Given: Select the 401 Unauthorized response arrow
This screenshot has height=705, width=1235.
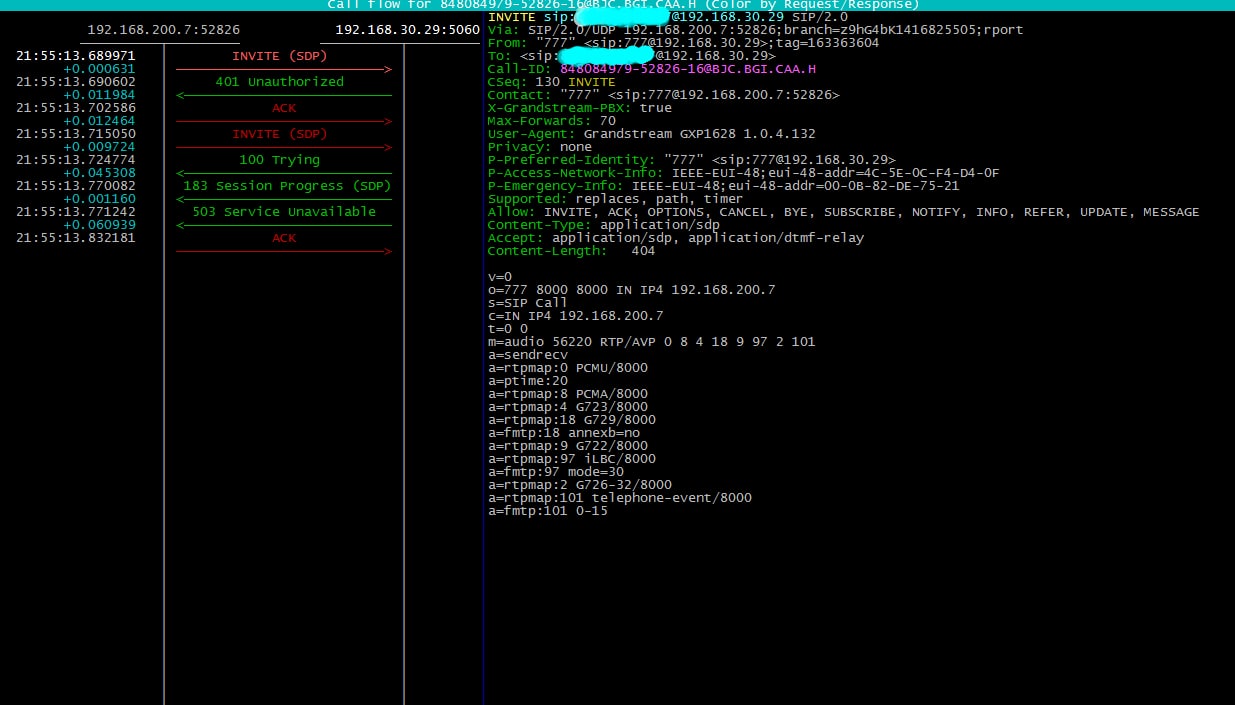Looking at the screenshot, I should (284, 95).
